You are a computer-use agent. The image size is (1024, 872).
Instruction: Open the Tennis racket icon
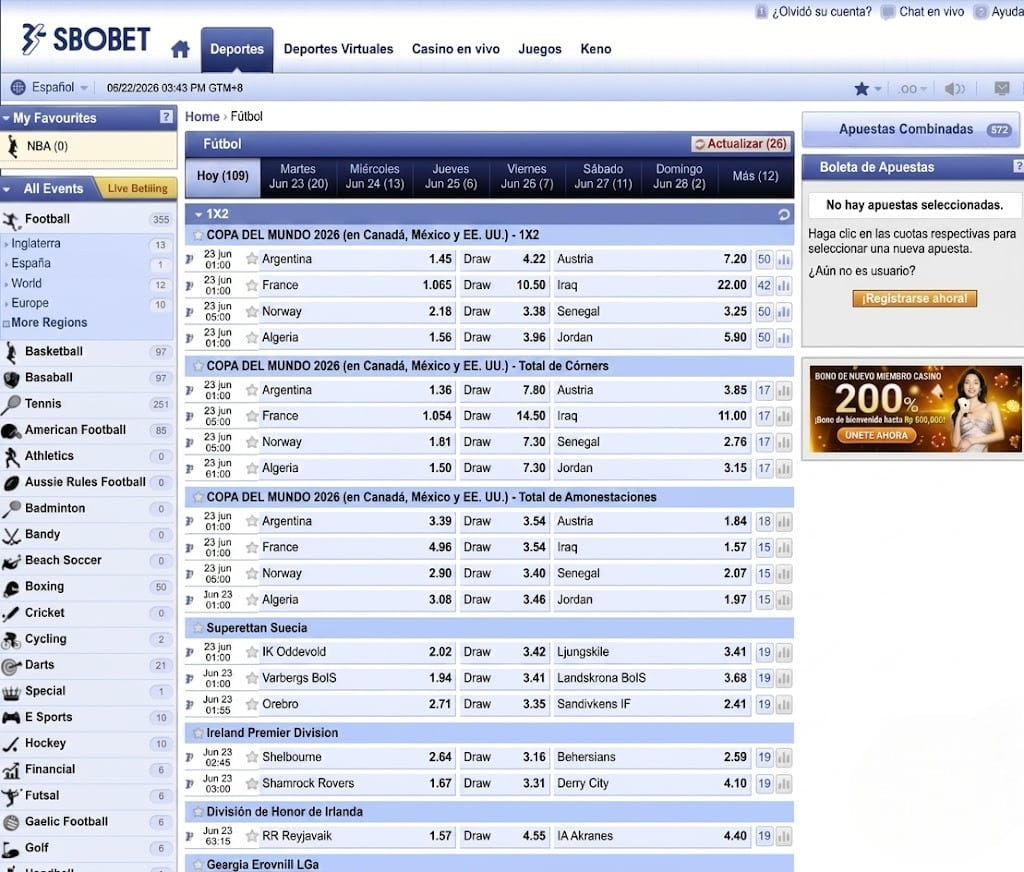[11, 404]
